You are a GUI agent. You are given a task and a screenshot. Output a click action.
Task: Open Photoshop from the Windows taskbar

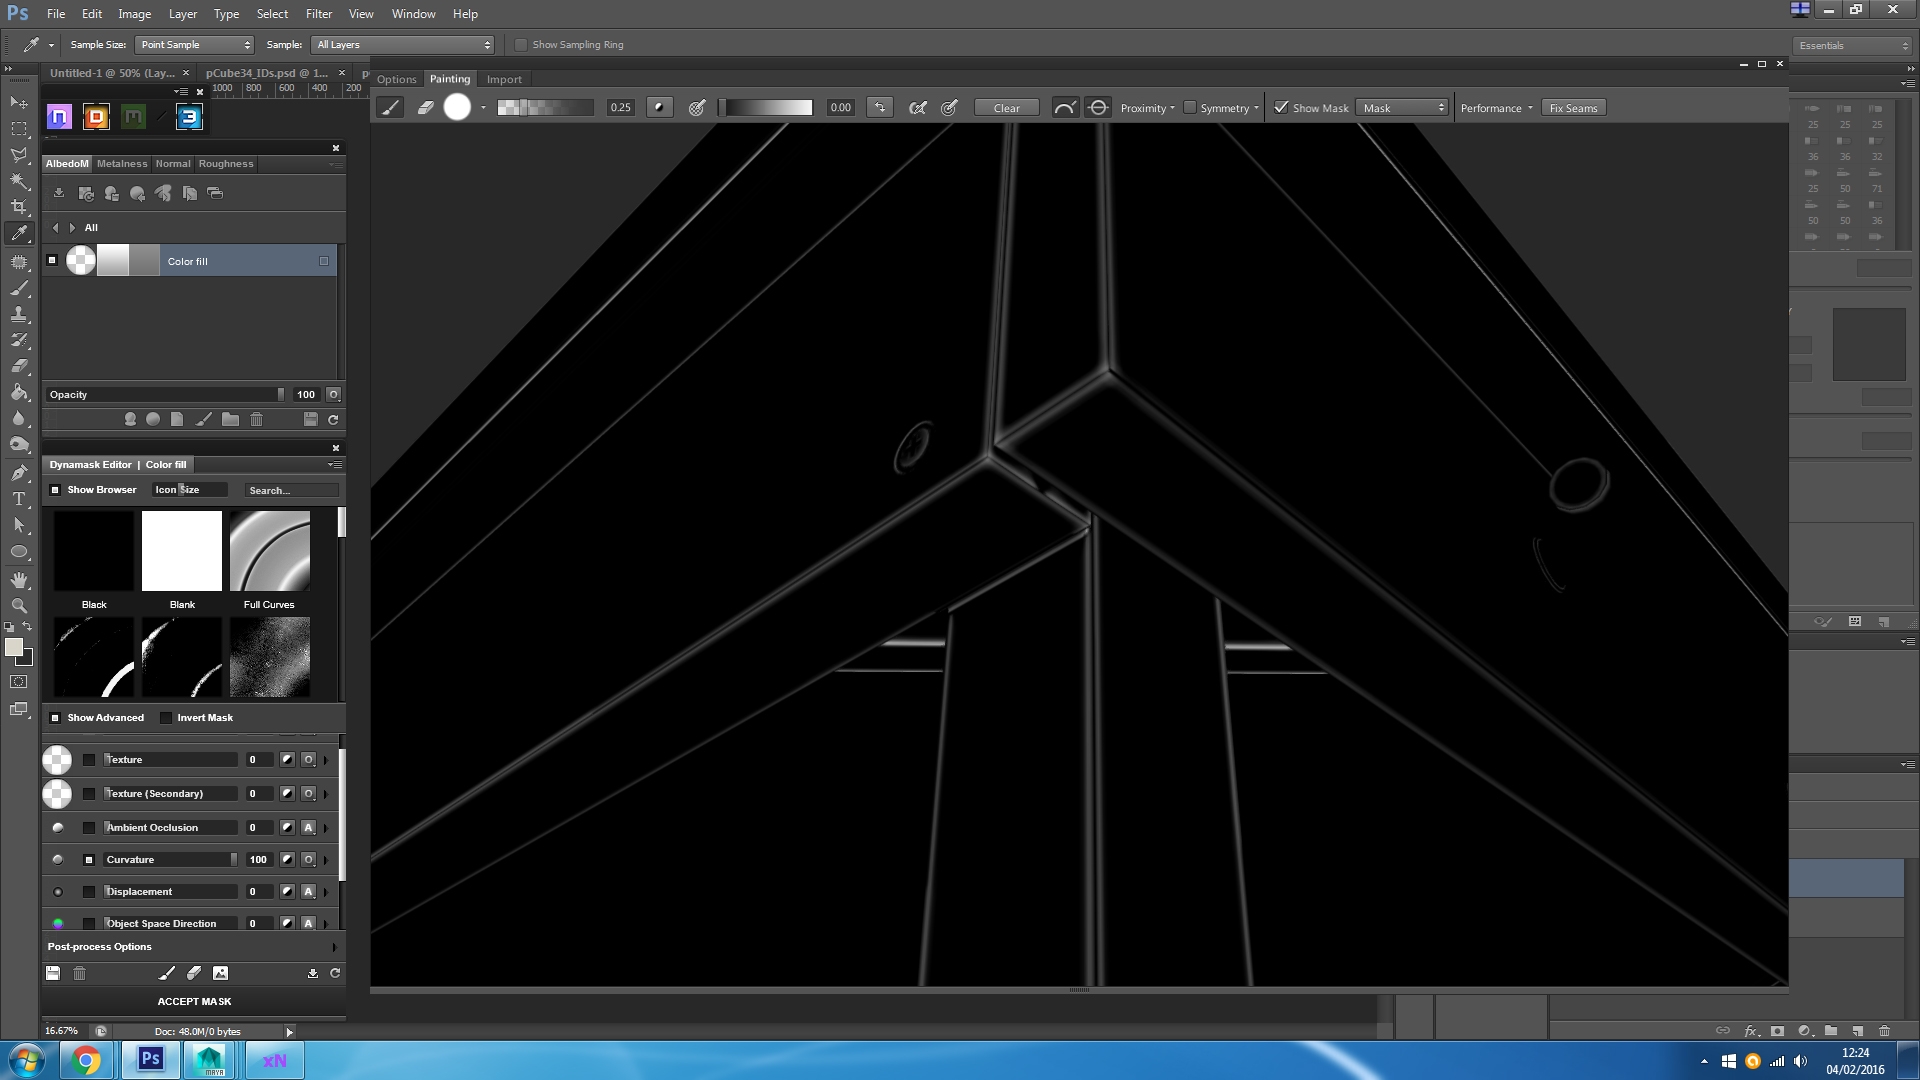pos(151,1059)
